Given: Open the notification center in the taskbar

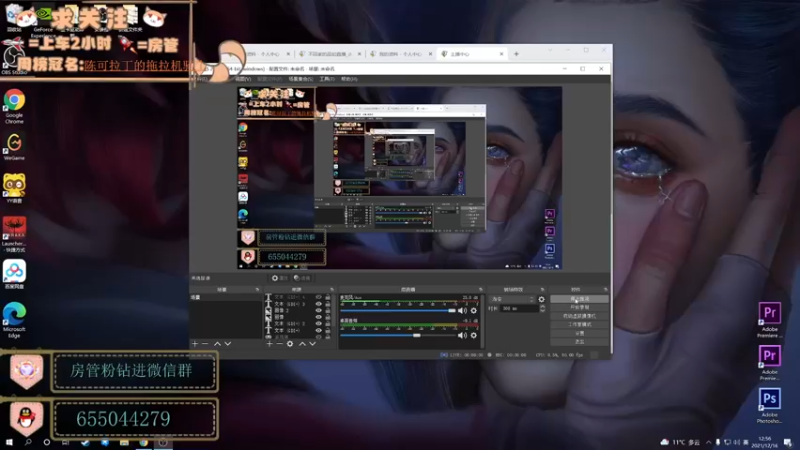Looking at the screenshot, I should point(788,442).
